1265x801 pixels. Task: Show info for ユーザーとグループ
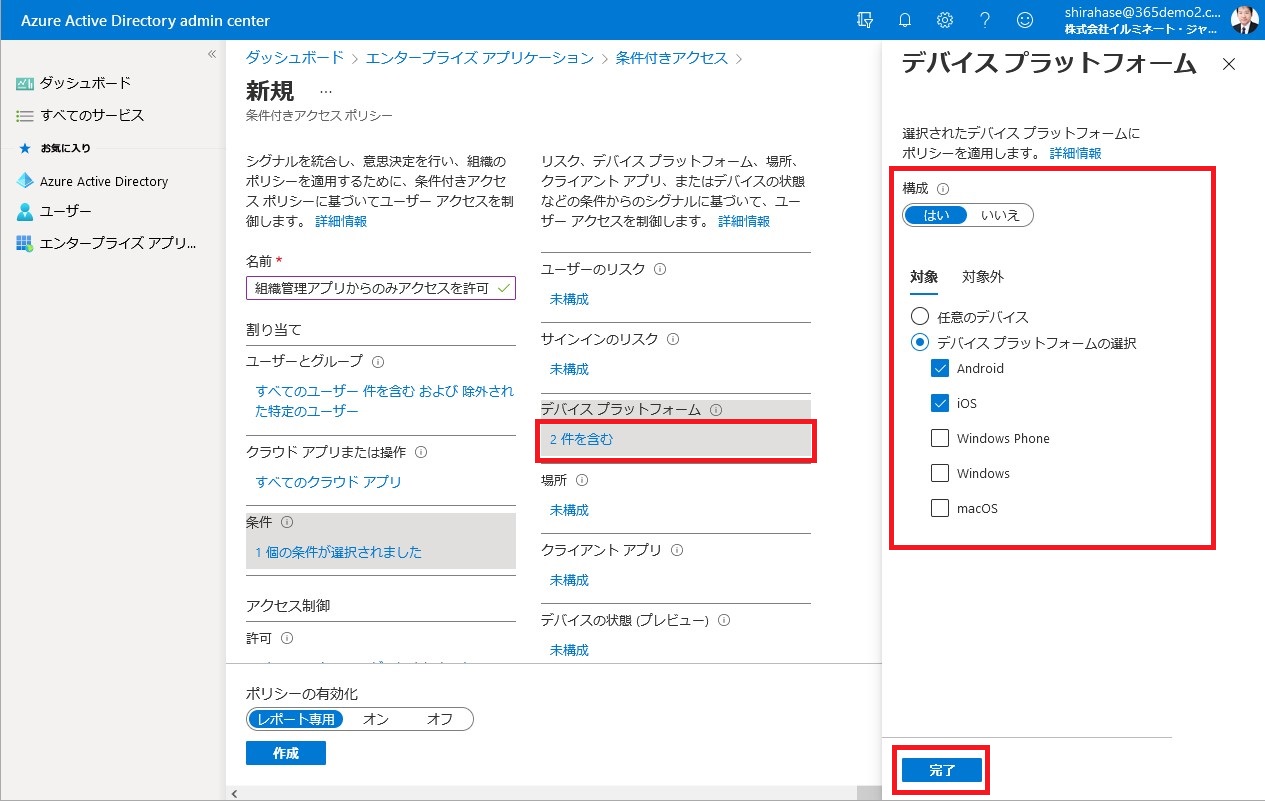pos(378,362)
